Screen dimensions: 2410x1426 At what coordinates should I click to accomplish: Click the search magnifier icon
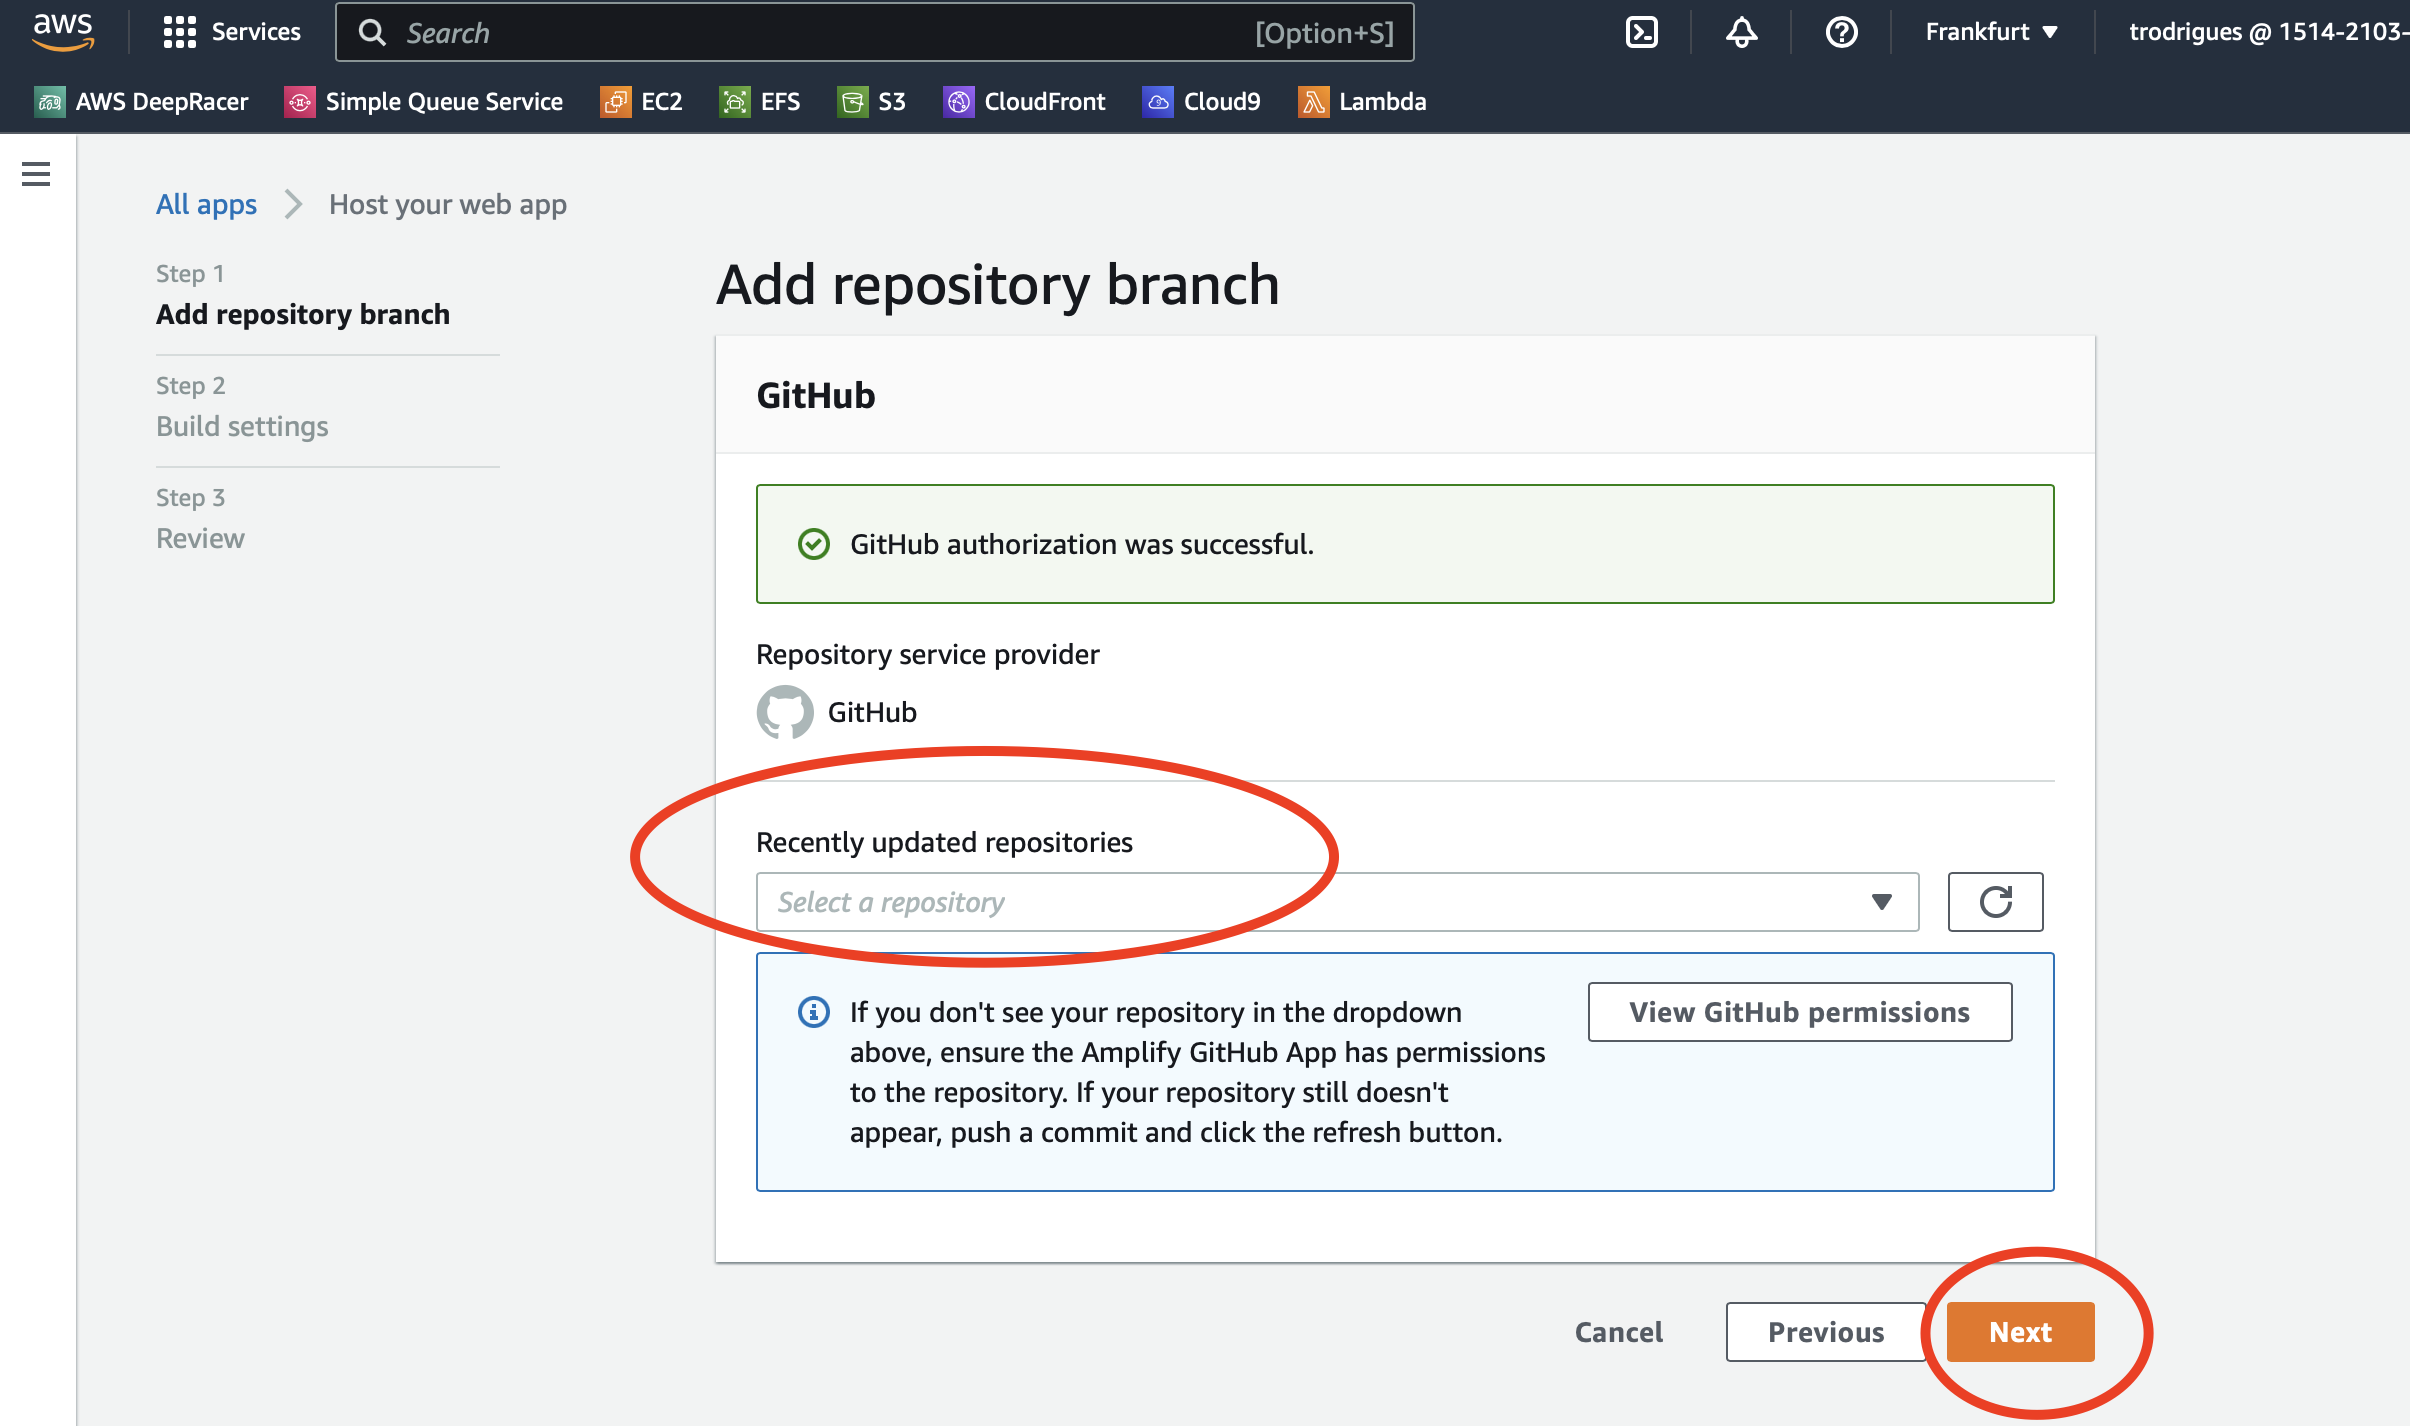[x=372, y=33]
